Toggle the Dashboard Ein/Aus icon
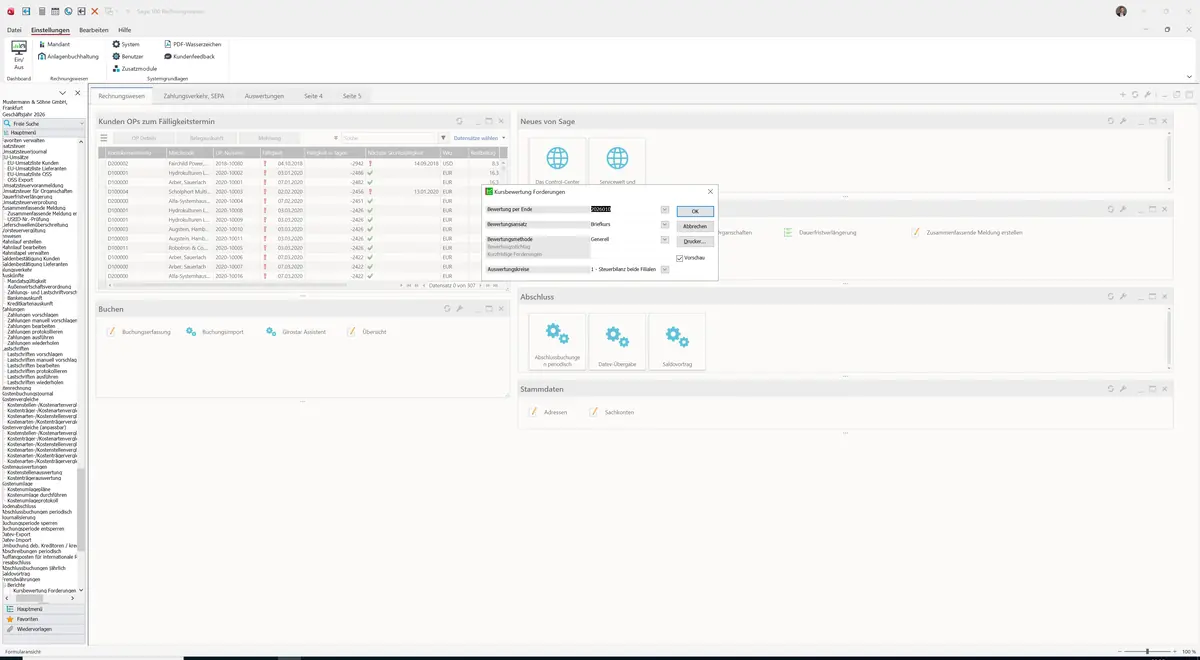Screen dimensions: 1200x660 pos(18,54)
